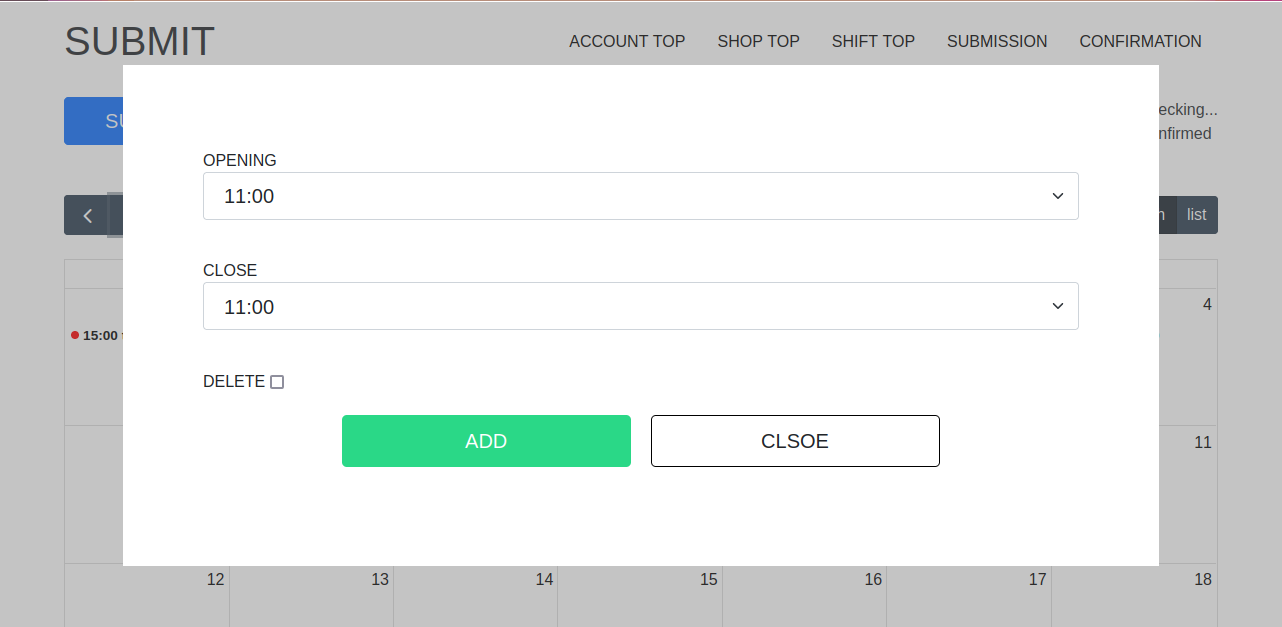1282x627 pixels.
Task: Click the SUBMIT page title
Action: (139, 41)
